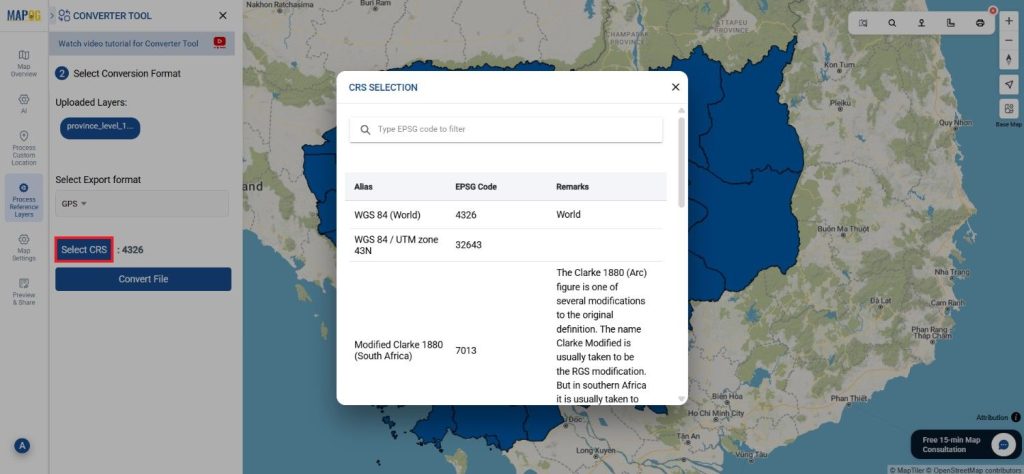Click EPSG code 32643 cell
This screenshot has width=1024, height=474.
tap(468, 245)
